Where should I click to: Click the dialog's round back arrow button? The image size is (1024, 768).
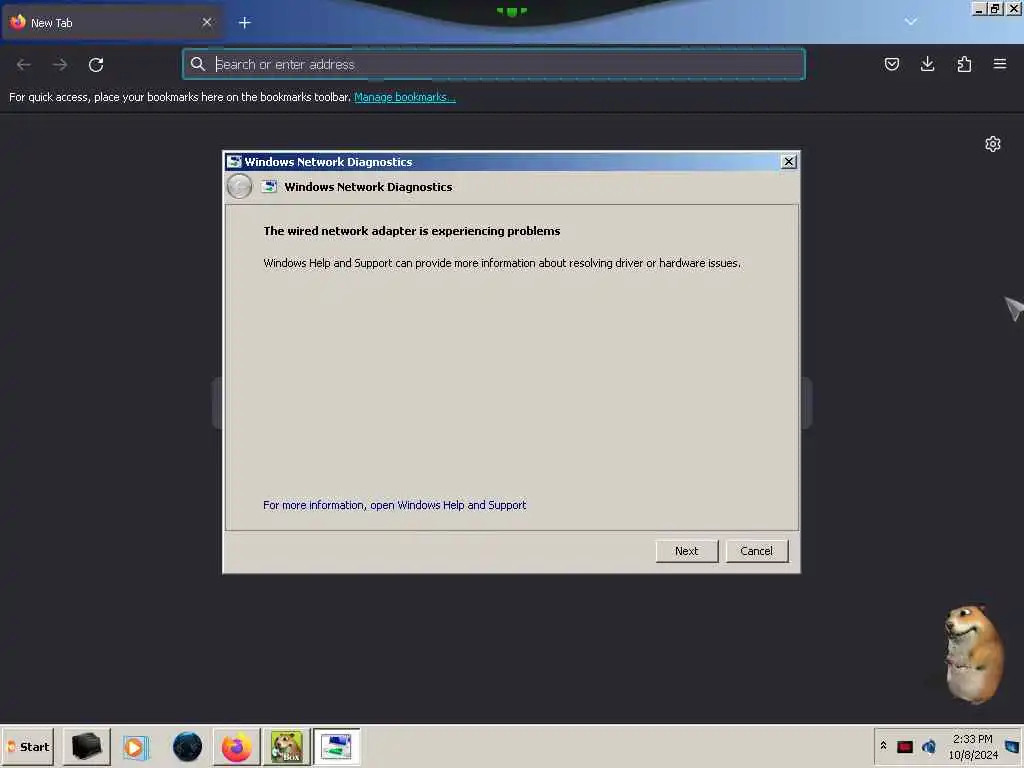[x=239, y=187]
